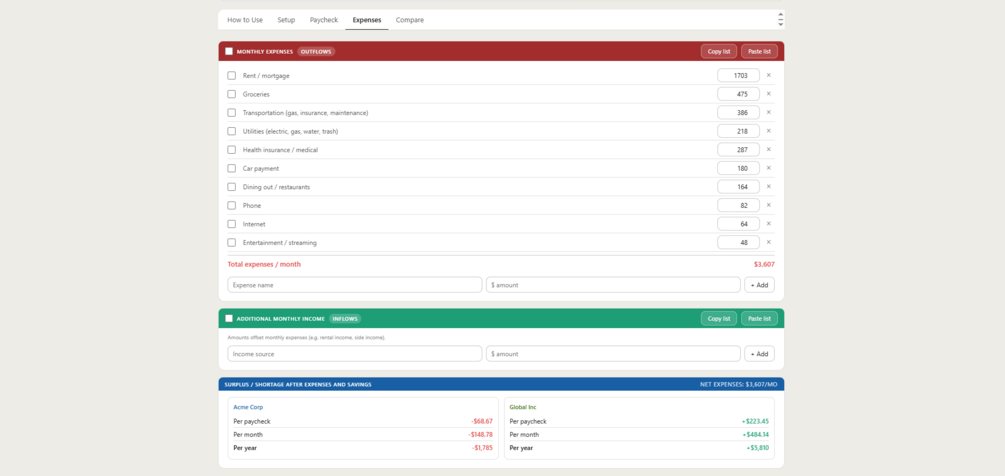The width and height of the screenshot is (1005, 476).
Task: Edit the Entertainment / streaming amount 48
Action: [x=738, y=243]
